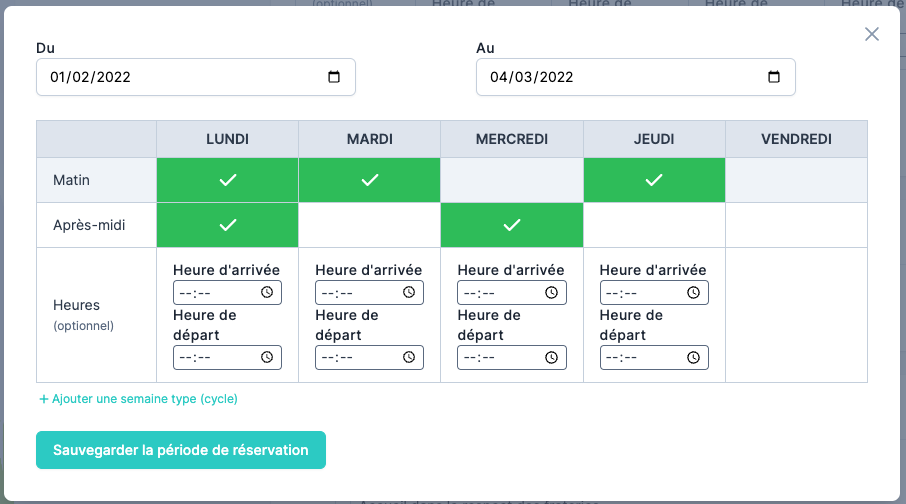Viewport: 906px width, 504px height.
Task: Enable Jeudi afternoon slot
Action: click(654, 225)
